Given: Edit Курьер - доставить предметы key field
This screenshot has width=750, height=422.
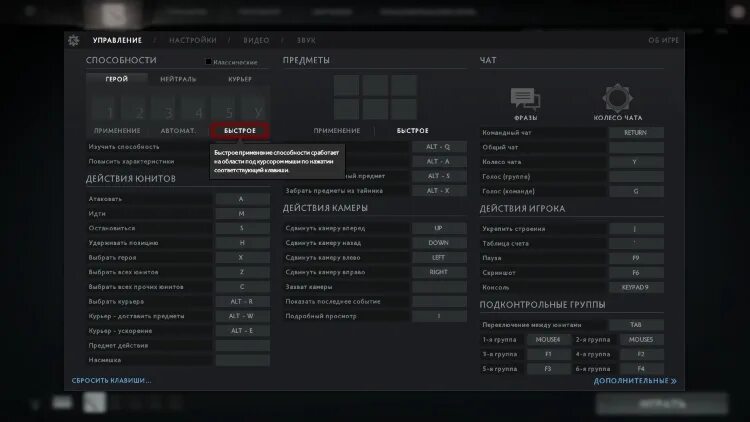Looking at the screenshot, I should point(243,316).
